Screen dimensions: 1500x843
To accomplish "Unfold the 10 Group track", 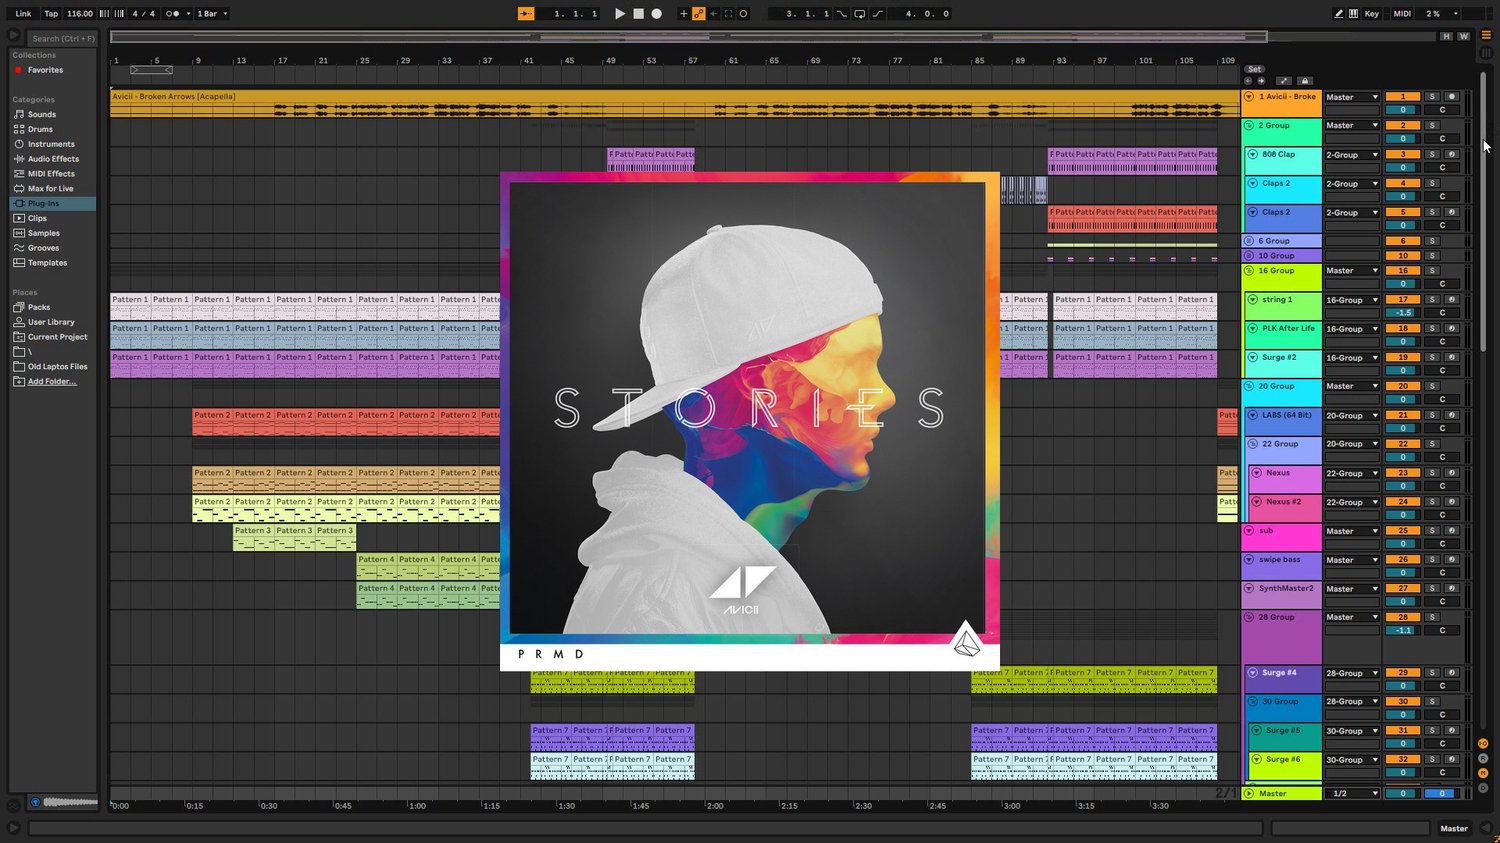I will coord(1249,256).
